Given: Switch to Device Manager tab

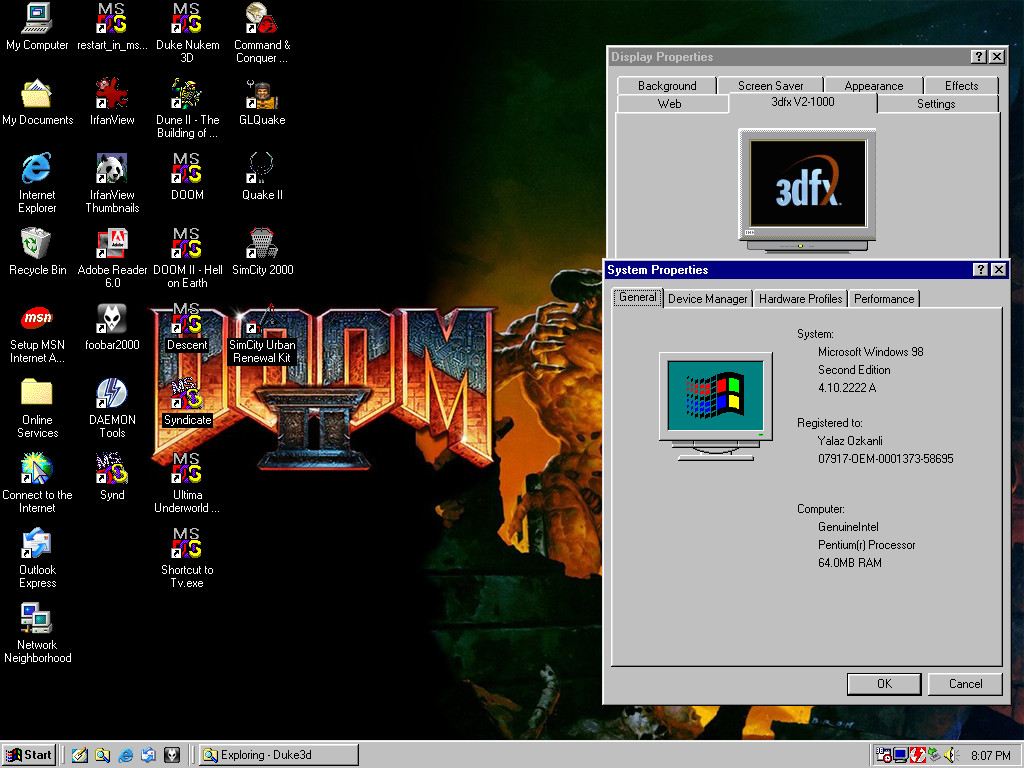Looking at the screenshot, I should 707,298.
